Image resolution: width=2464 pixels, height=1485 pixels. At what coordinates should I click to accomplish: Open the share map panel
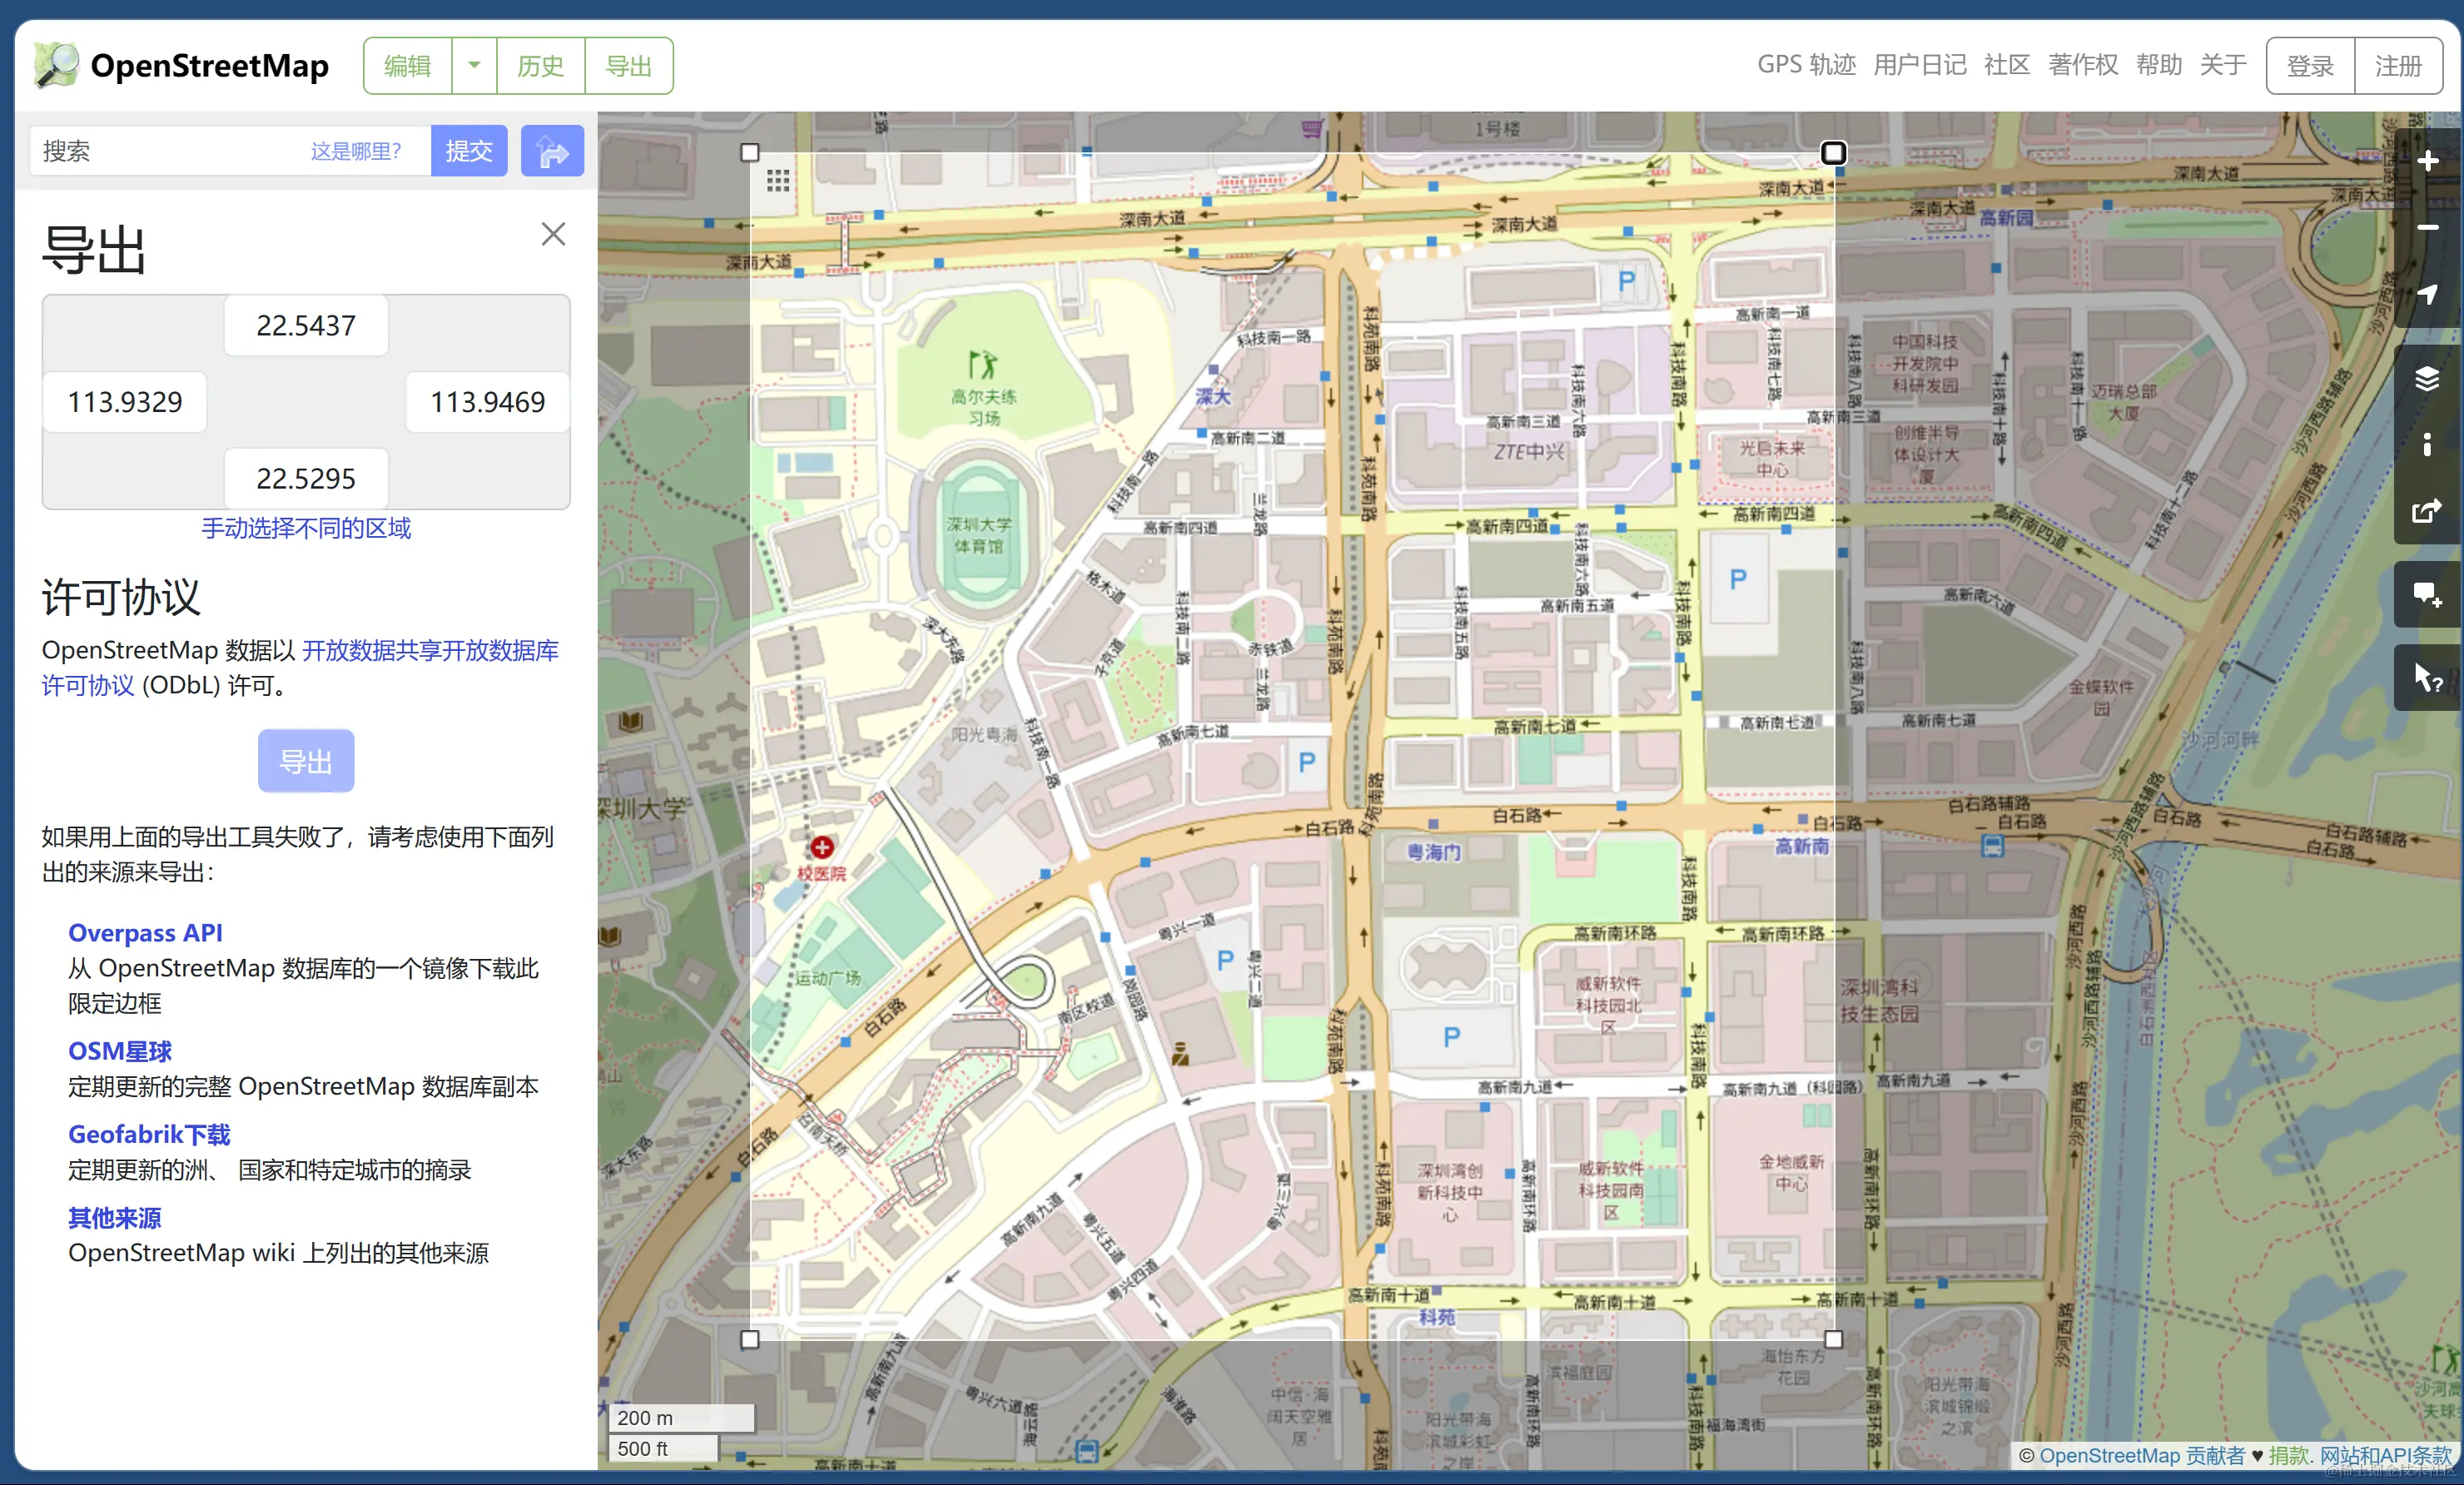(x=2426, y=511)
